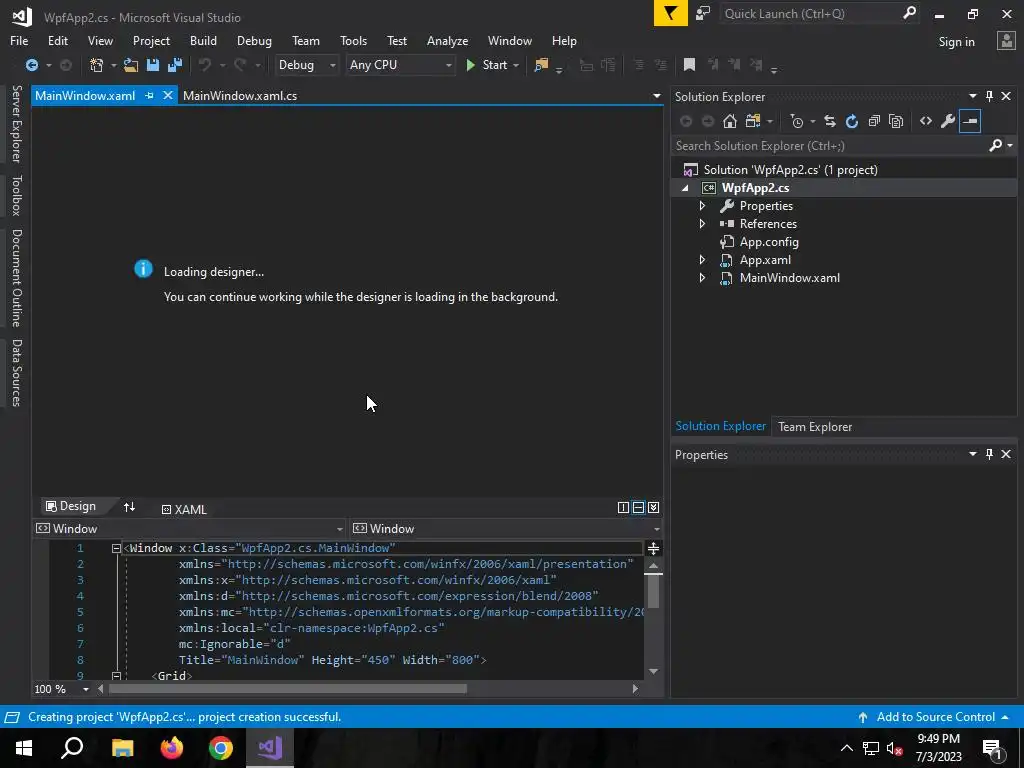The image size is (1024, 768).
Task: Click the swap panes arrows icon
Action: click(x=129, y=507)
